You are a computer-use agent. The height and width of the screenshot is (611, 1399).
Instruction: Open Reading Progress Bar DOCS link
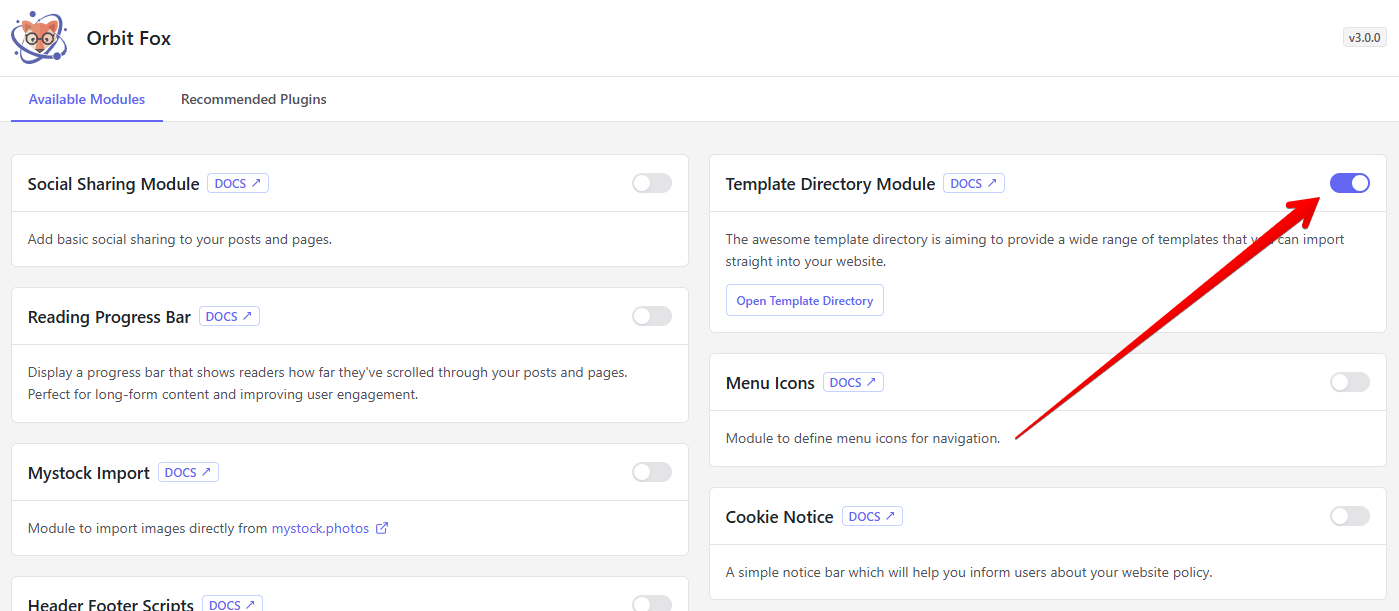pos(229,317)
